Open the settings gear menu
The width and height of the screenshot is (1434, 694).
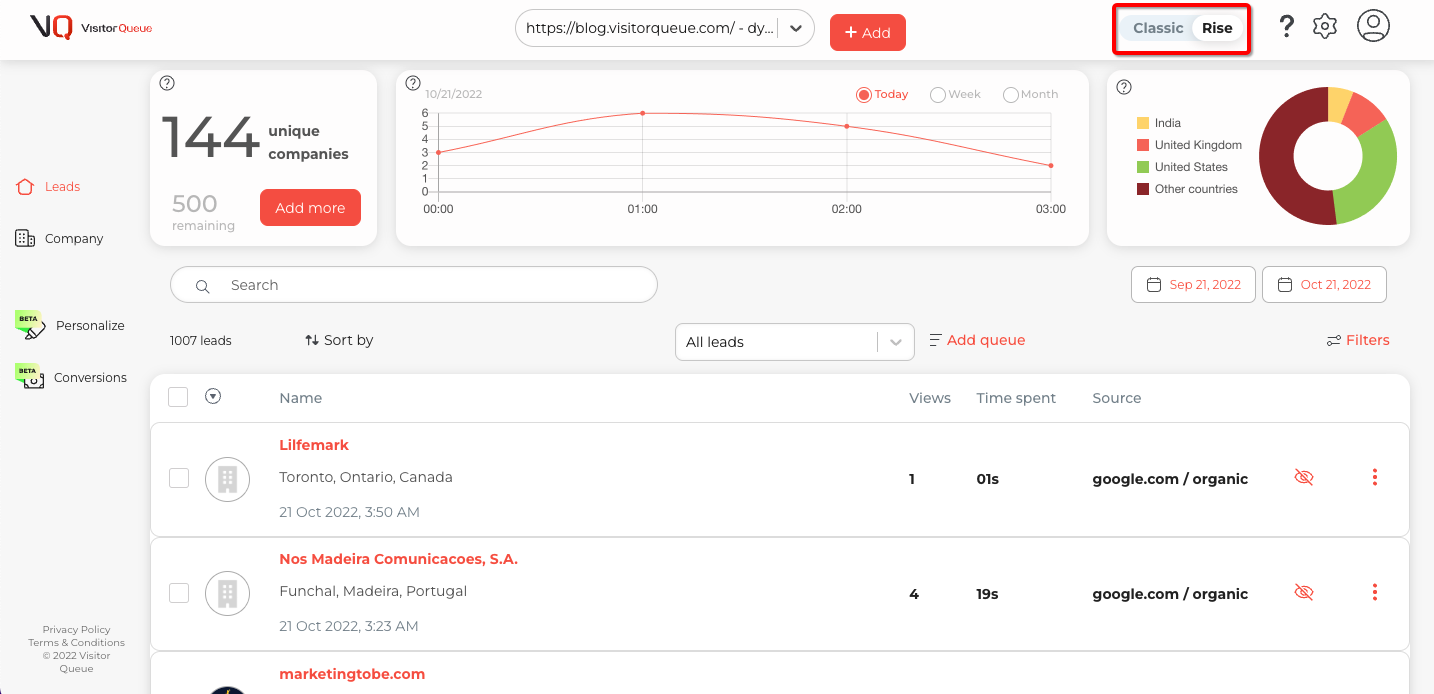click(x=1324, y=26)
